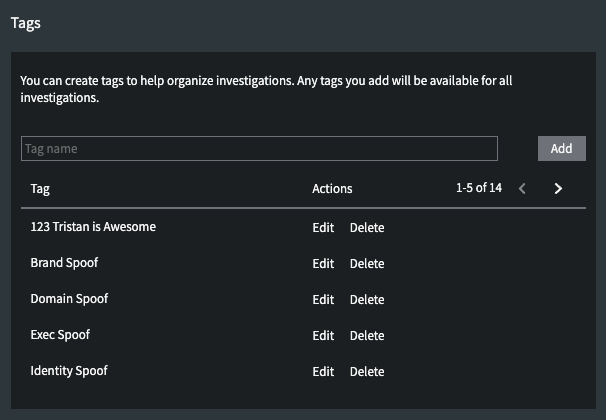Go to next page of tags
The image size is (606, 420).
coord(558,189)
